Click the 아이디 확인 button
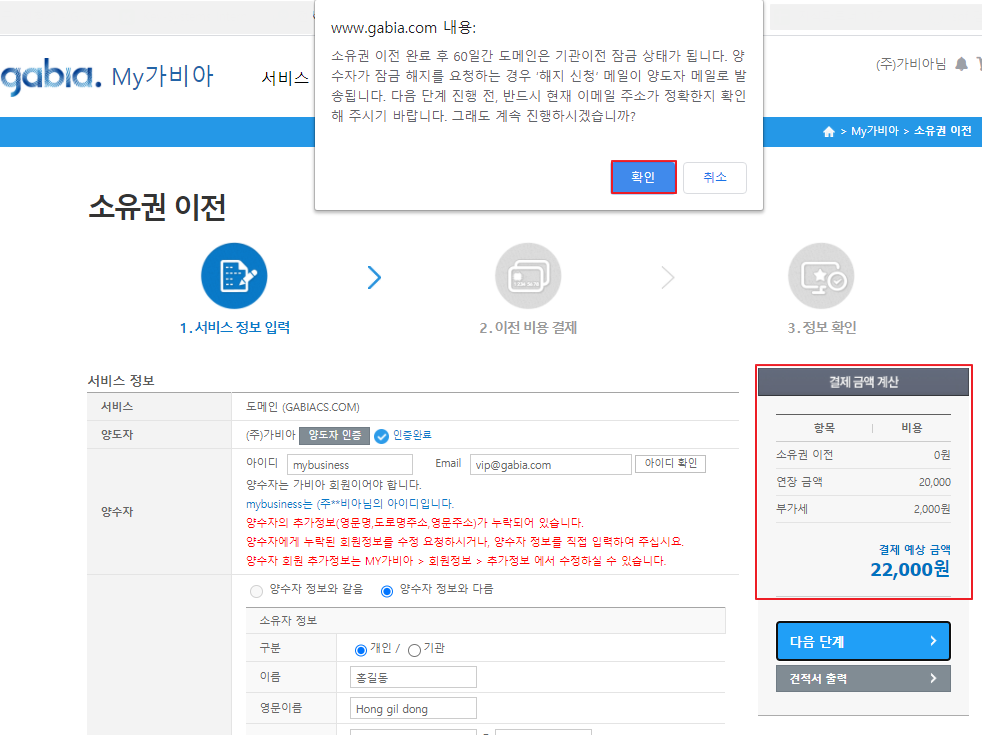The height and width of the screenshot is (735, 982). click(671, 463)
